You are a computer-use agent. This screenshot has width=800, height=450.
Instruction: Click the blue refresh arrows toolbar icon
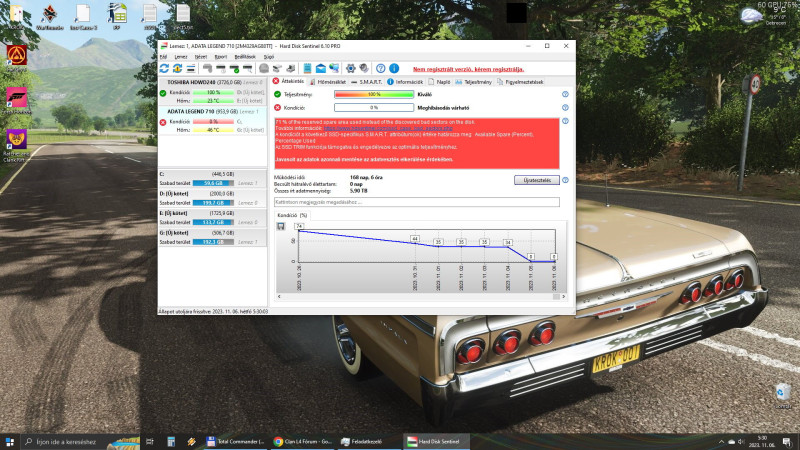point(164,68)
